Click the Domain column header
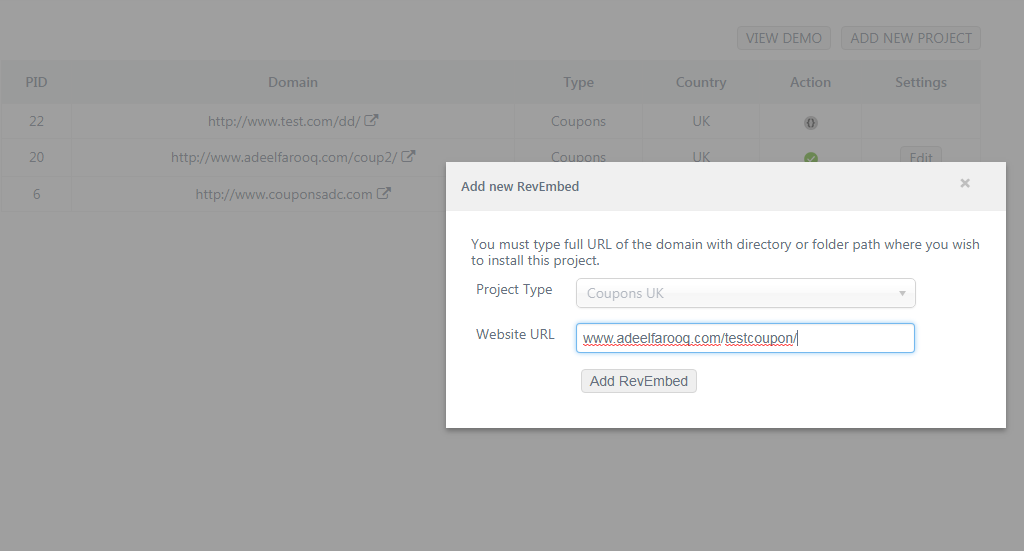This screenshot has height=551, width=1024. (x=293, y=82)
